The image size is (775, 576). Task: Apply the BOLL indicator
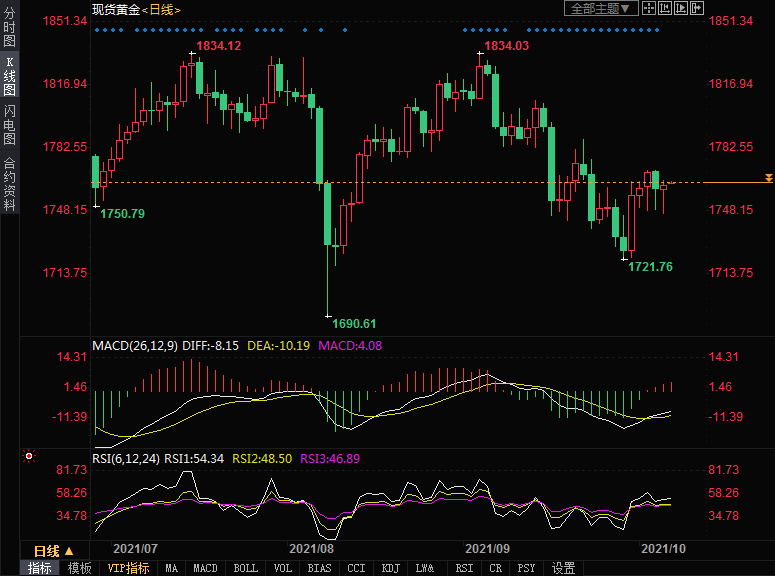[x=245, y=568]
